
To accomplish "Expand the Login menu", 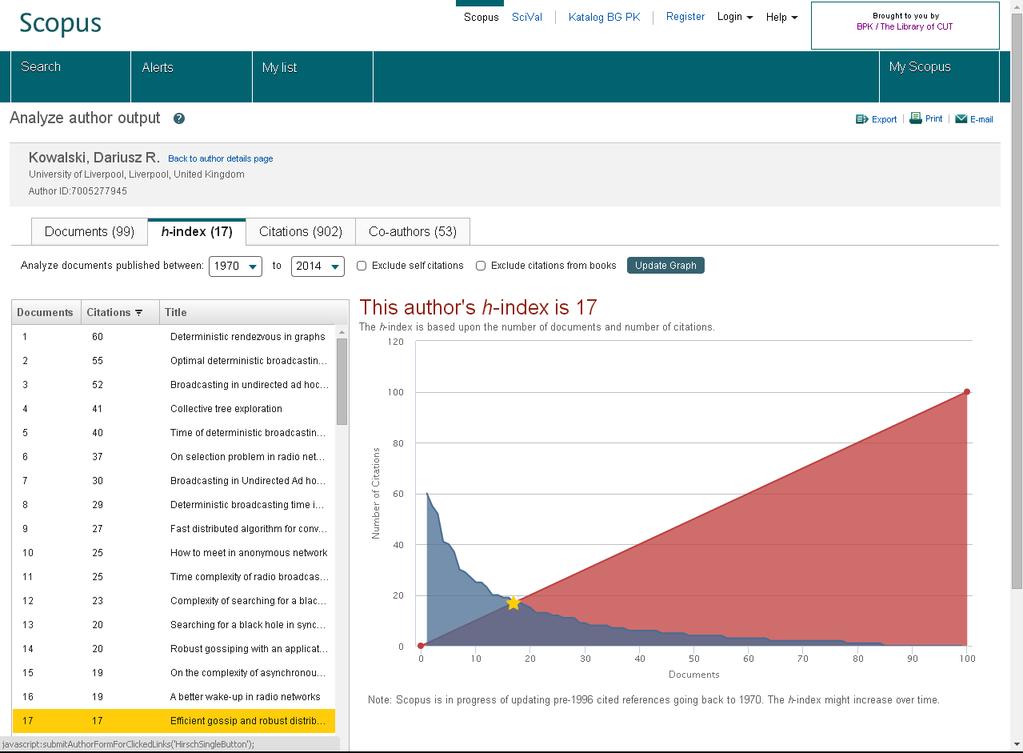I will (x=735, y=17).
